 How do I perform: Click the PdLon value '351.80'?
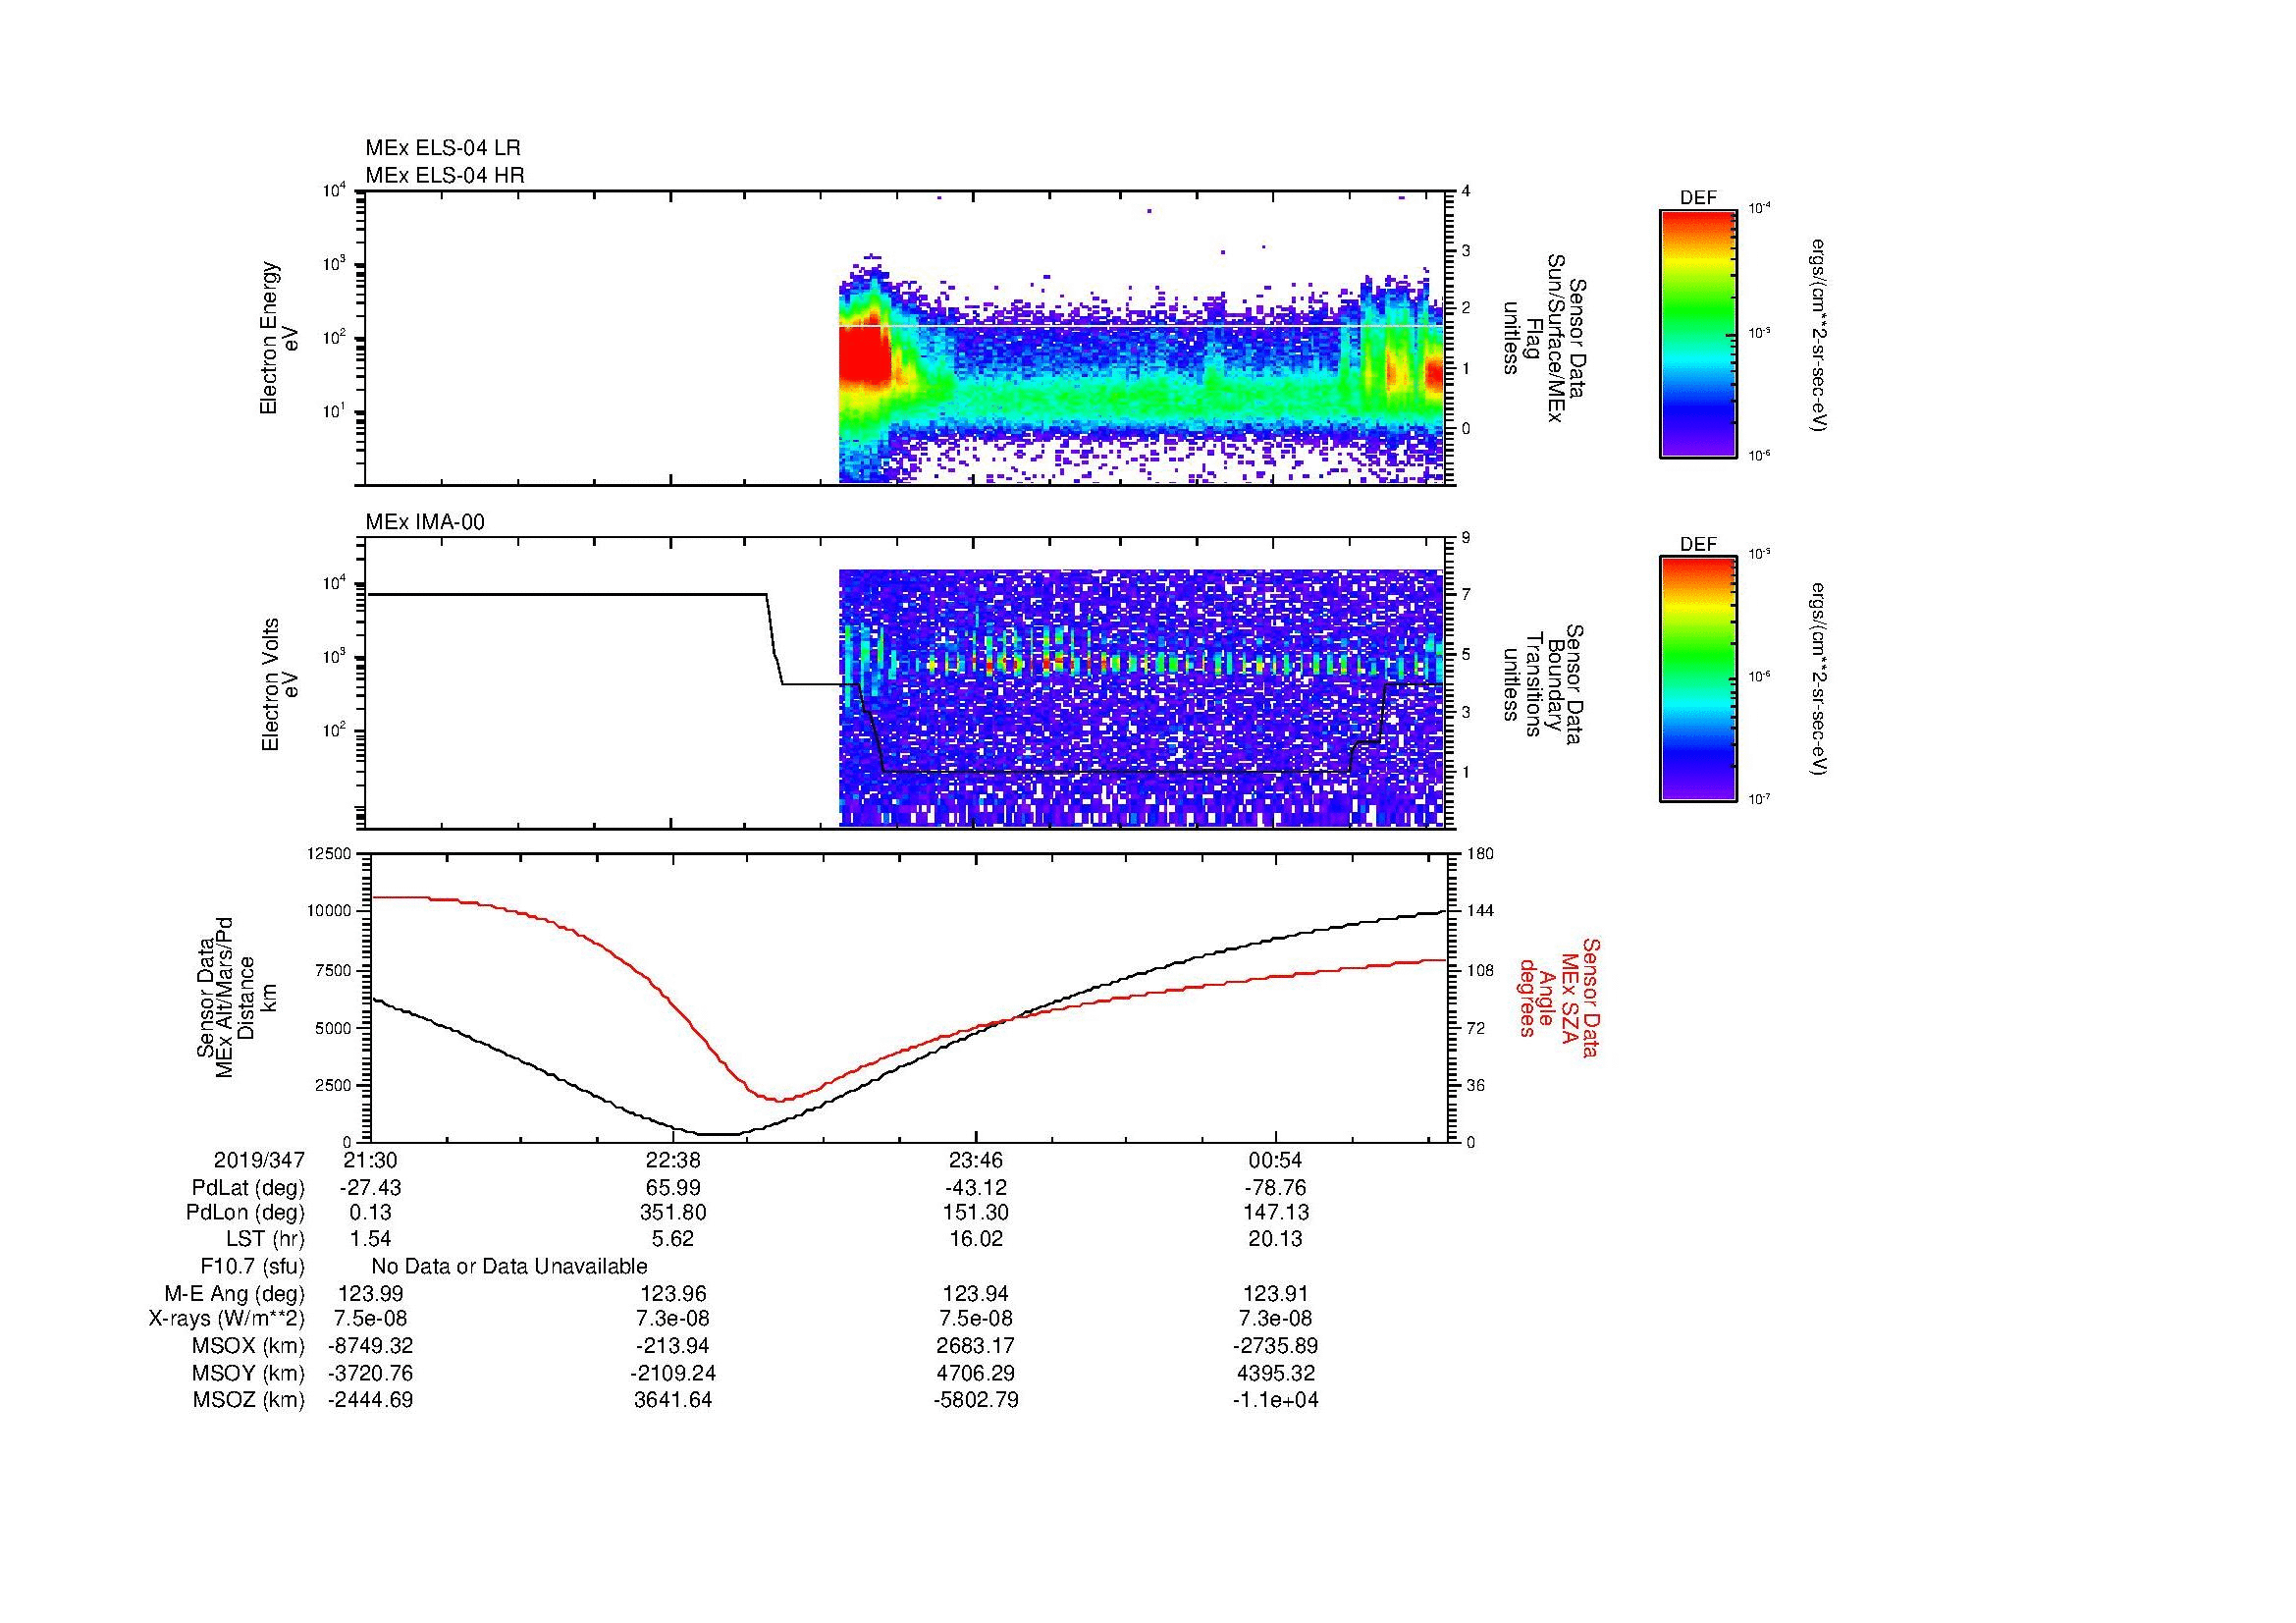click(x=673, y=1213)
